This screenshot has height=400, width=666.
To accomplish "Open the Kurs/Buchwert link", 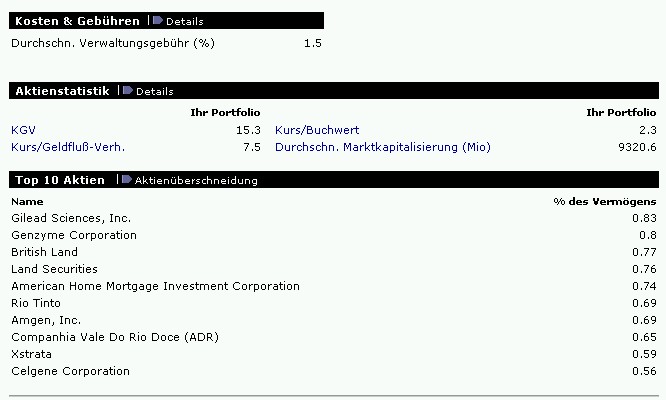I will click(x=317, y=130).
